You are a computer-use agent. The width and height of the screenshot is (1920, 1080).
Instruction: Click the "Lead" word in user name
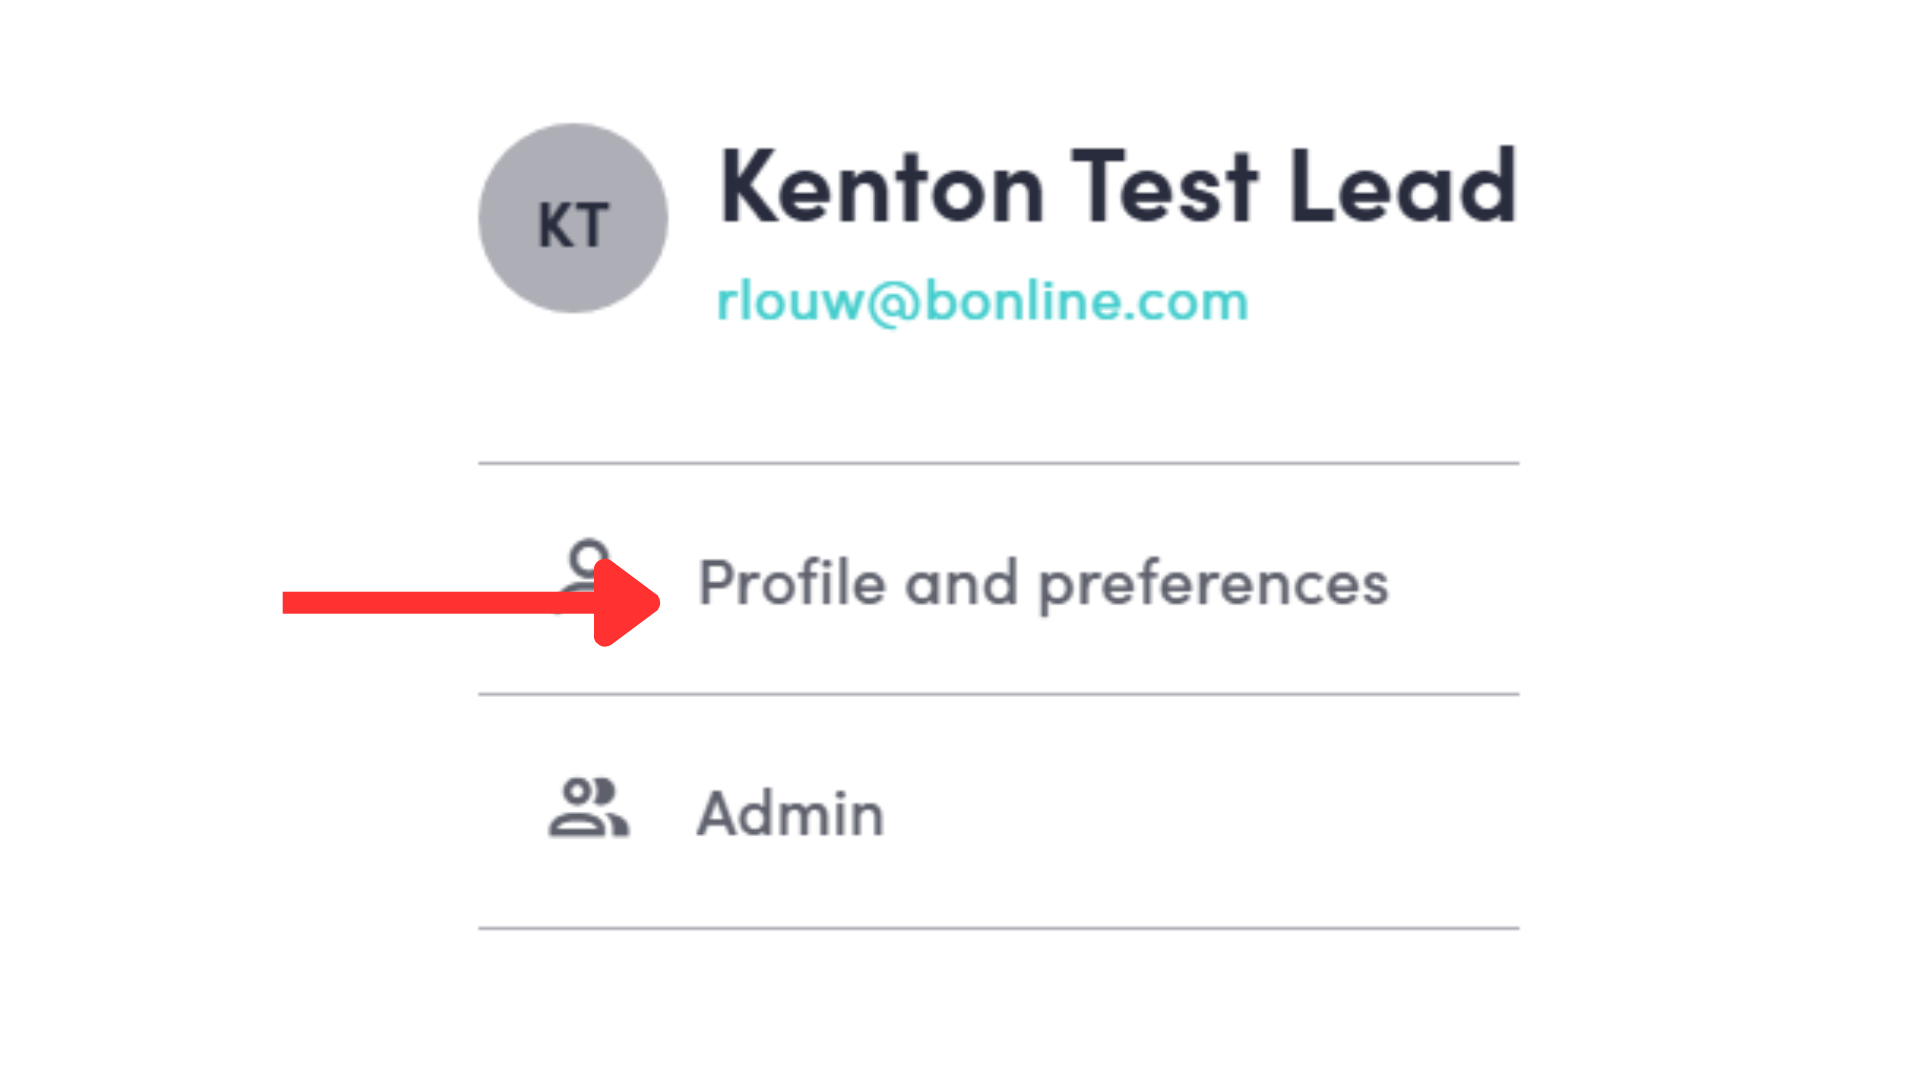point(1403,187)
